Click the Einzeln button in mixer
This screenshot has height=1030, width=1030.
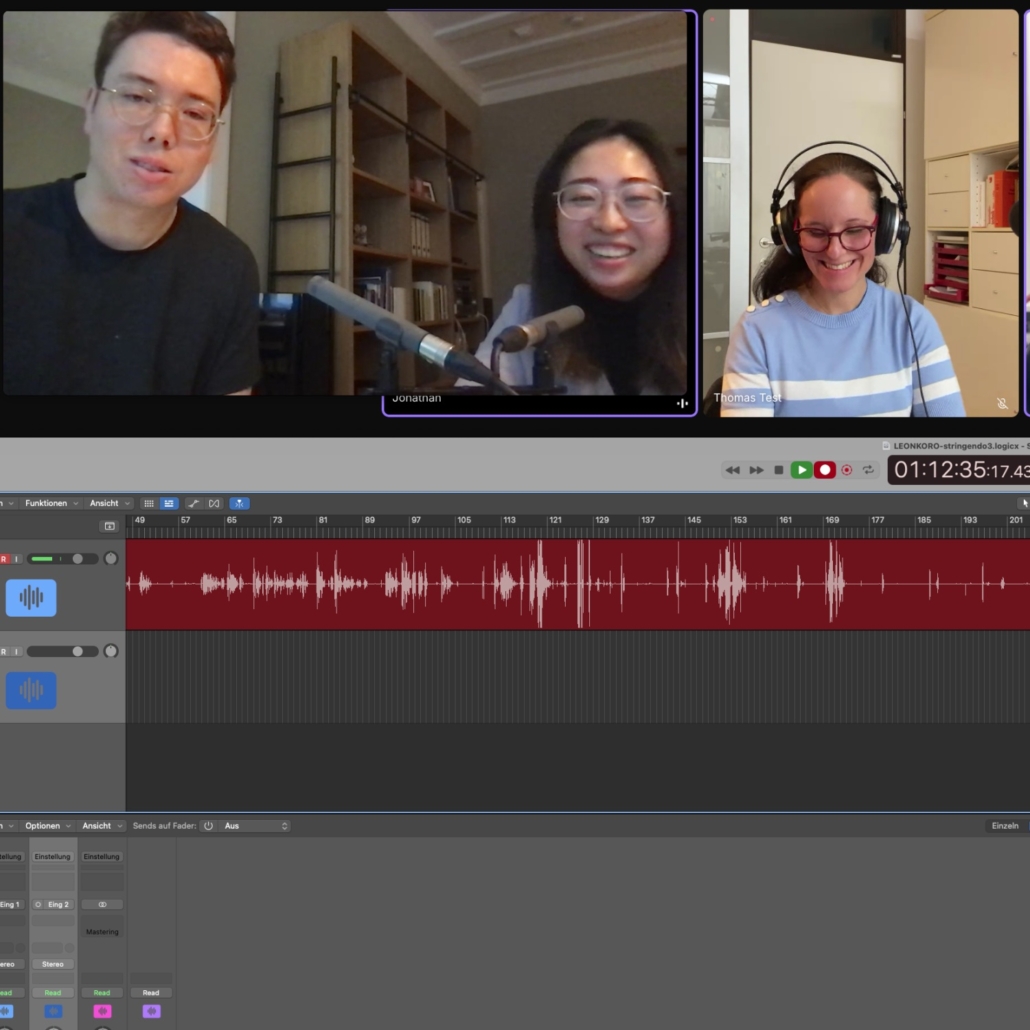(x=1005, y=826)
